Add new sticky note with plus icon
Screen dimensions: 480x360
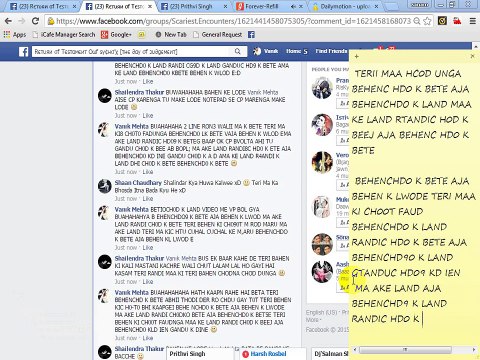356,56
